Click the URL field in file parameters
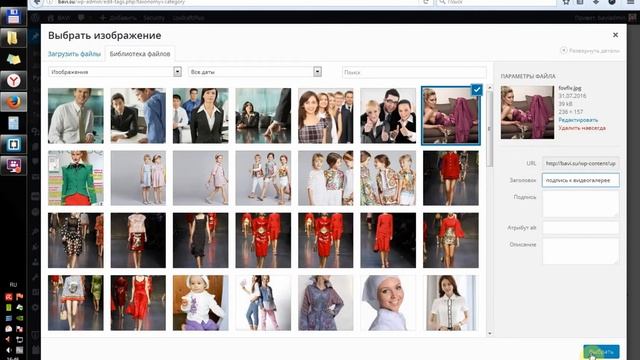This screenshot has height=360, width=640. (580, 163)
